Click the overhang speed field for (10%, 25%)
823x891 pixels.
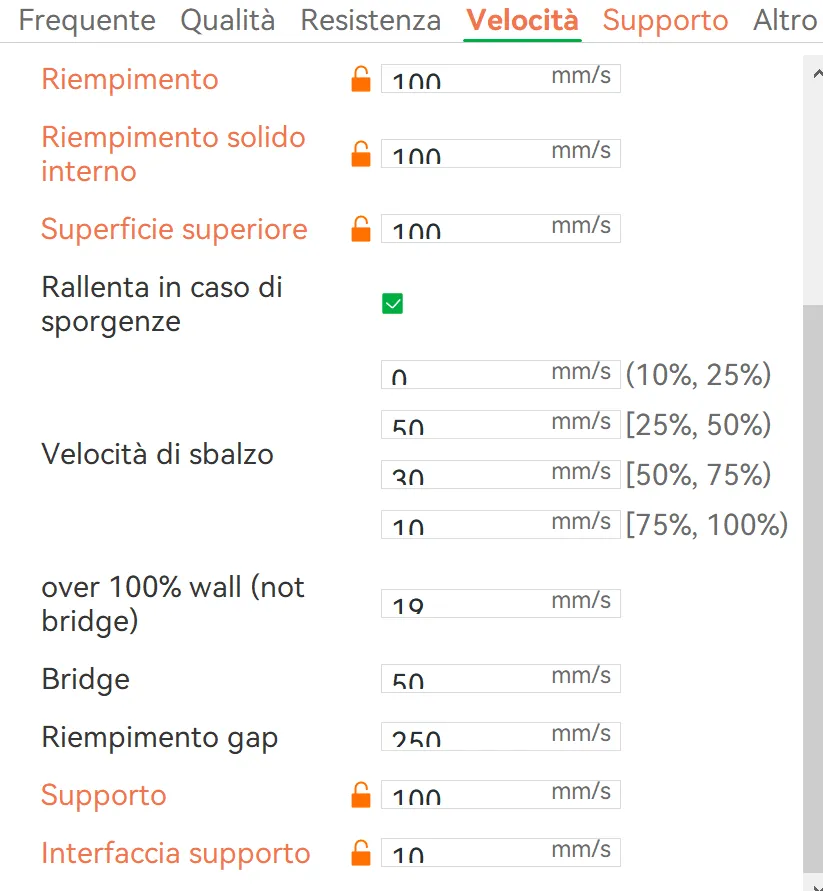click(501, 374)
